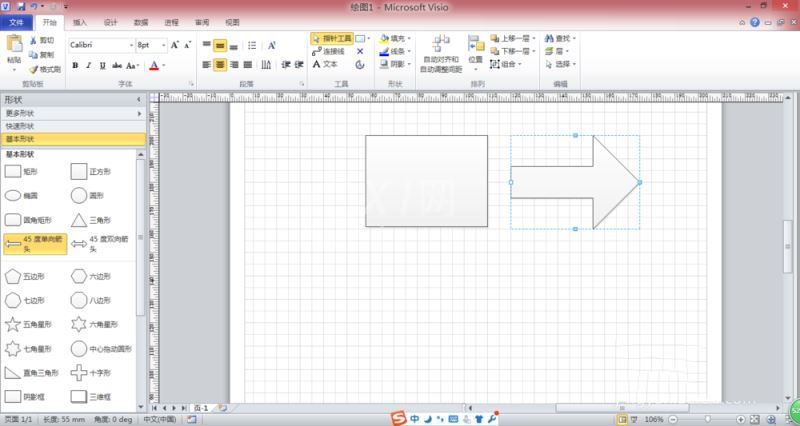Select the text block rotate tool

coord(360,65)
